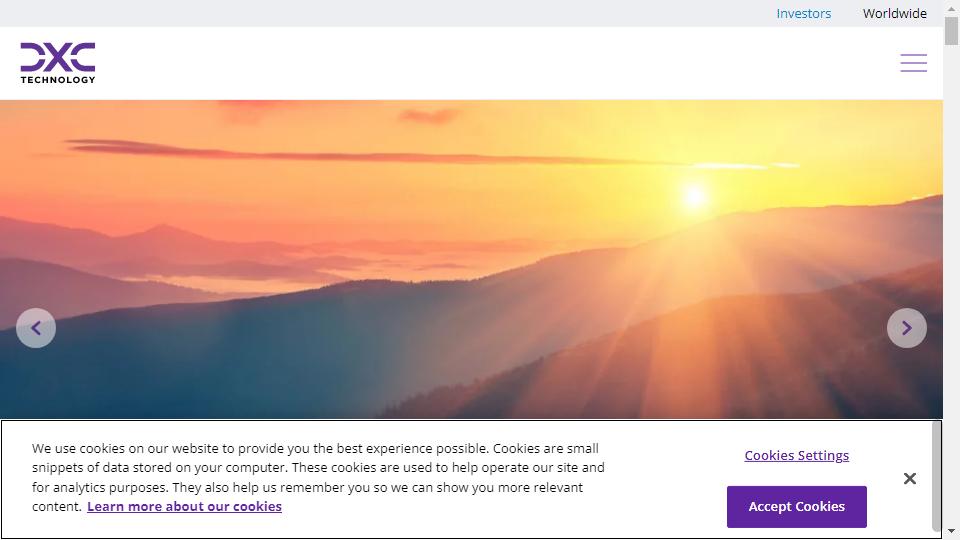
Task: Open the Worldwide region selector
Action: click(894, 13)
